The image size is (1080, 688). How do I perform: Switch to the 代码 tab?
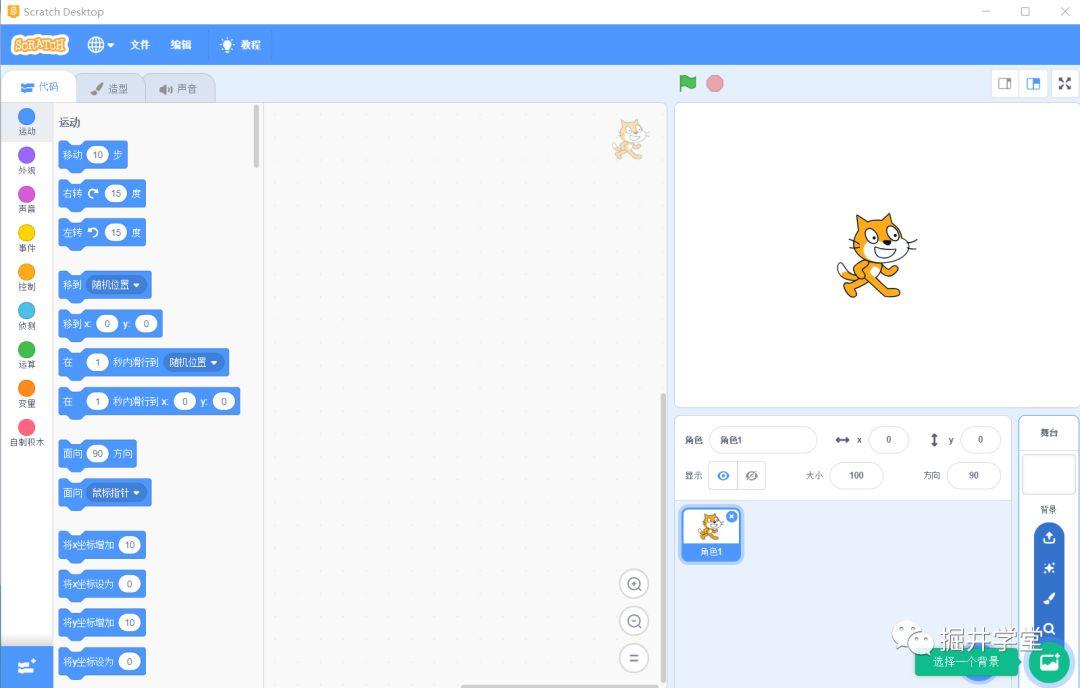(x=39, y=87)
